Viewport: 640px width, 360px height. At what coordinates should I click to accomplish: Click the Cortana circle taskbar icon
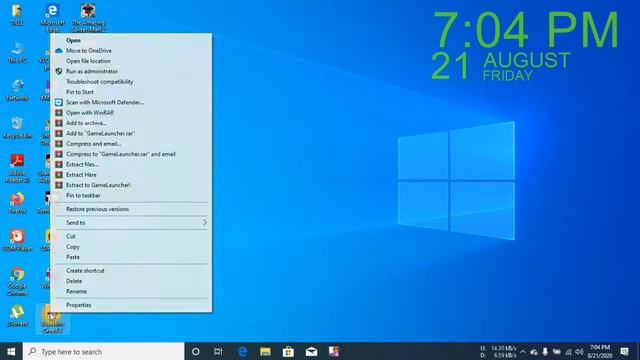196,351
